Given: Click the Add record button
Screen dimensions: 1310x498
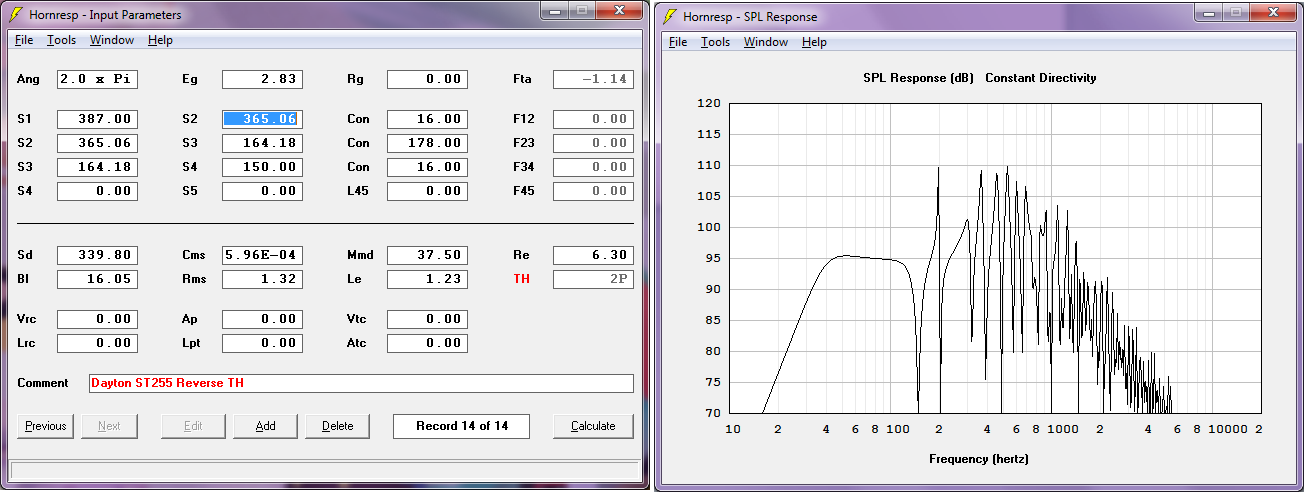Looking at the screenshot, I should [x=265, y=426].
